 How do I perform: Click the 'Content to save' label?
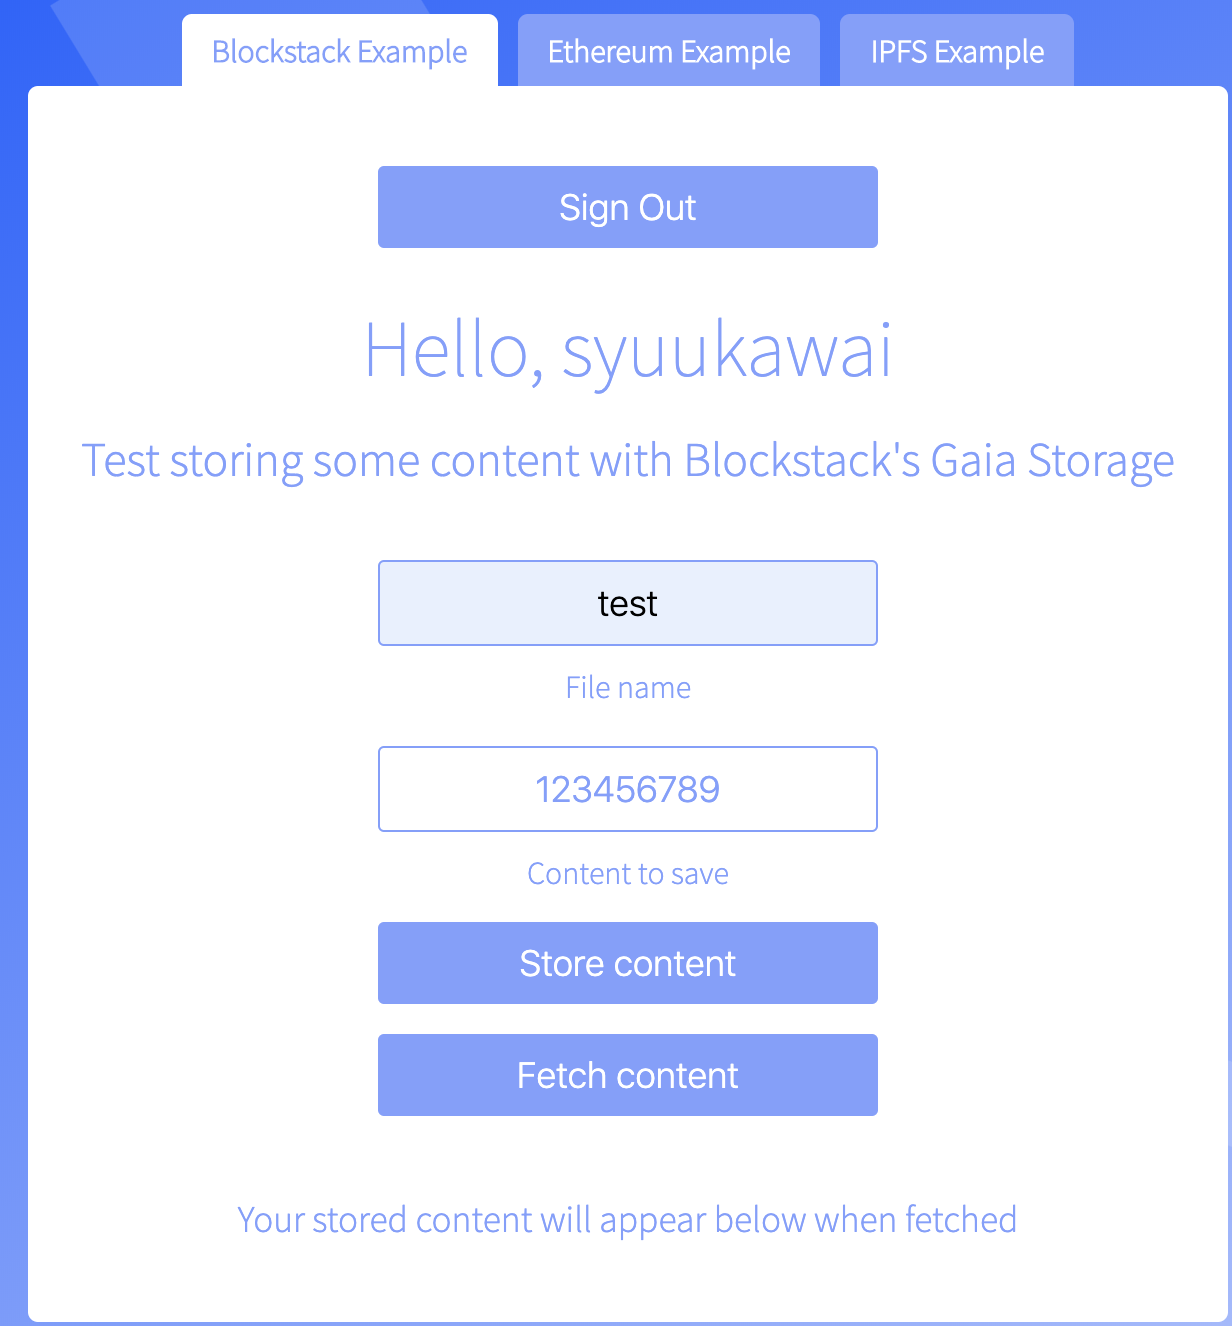(x=627, y=873)
